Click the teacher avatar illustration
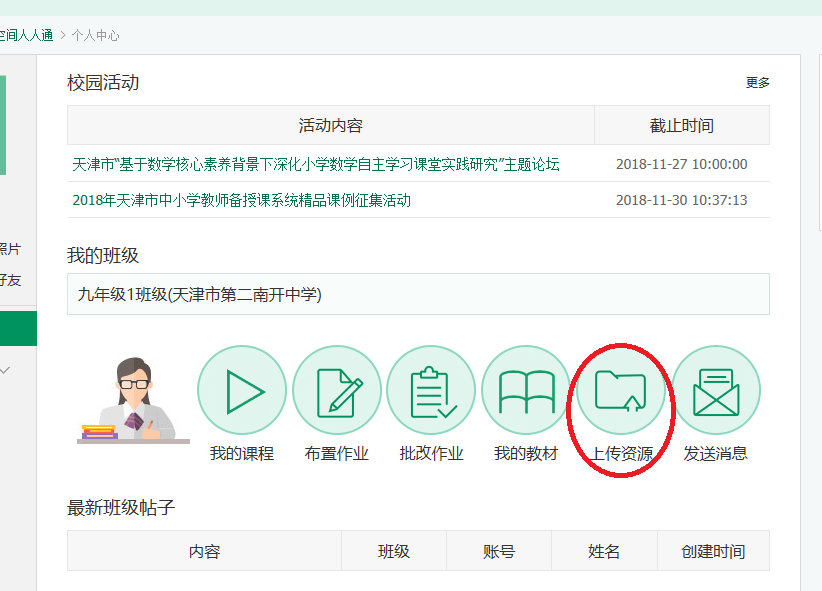The image size is (822, 591). [x=133, y=401]
